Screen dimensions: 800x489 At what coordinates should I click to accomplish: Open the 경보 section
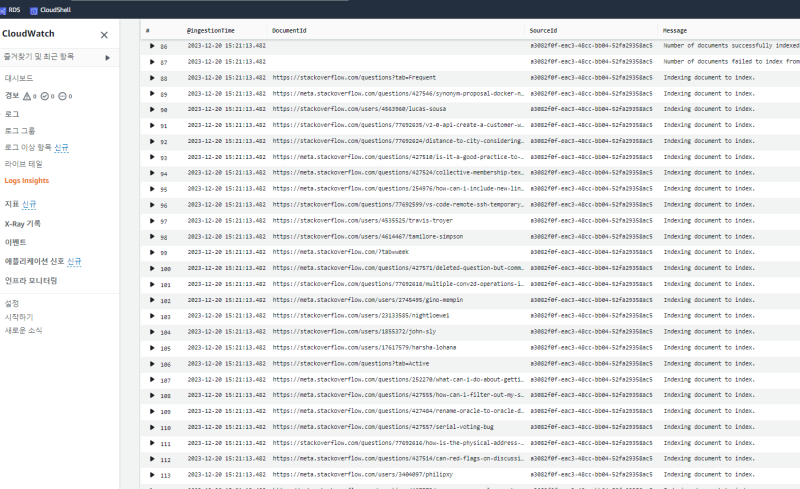pos(12,95)
